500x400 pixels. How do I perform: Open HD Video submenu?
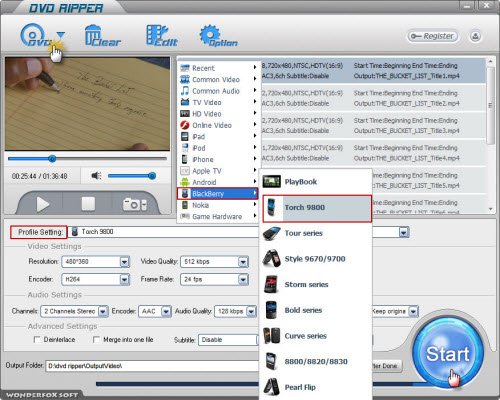click(x=219, y=114)
